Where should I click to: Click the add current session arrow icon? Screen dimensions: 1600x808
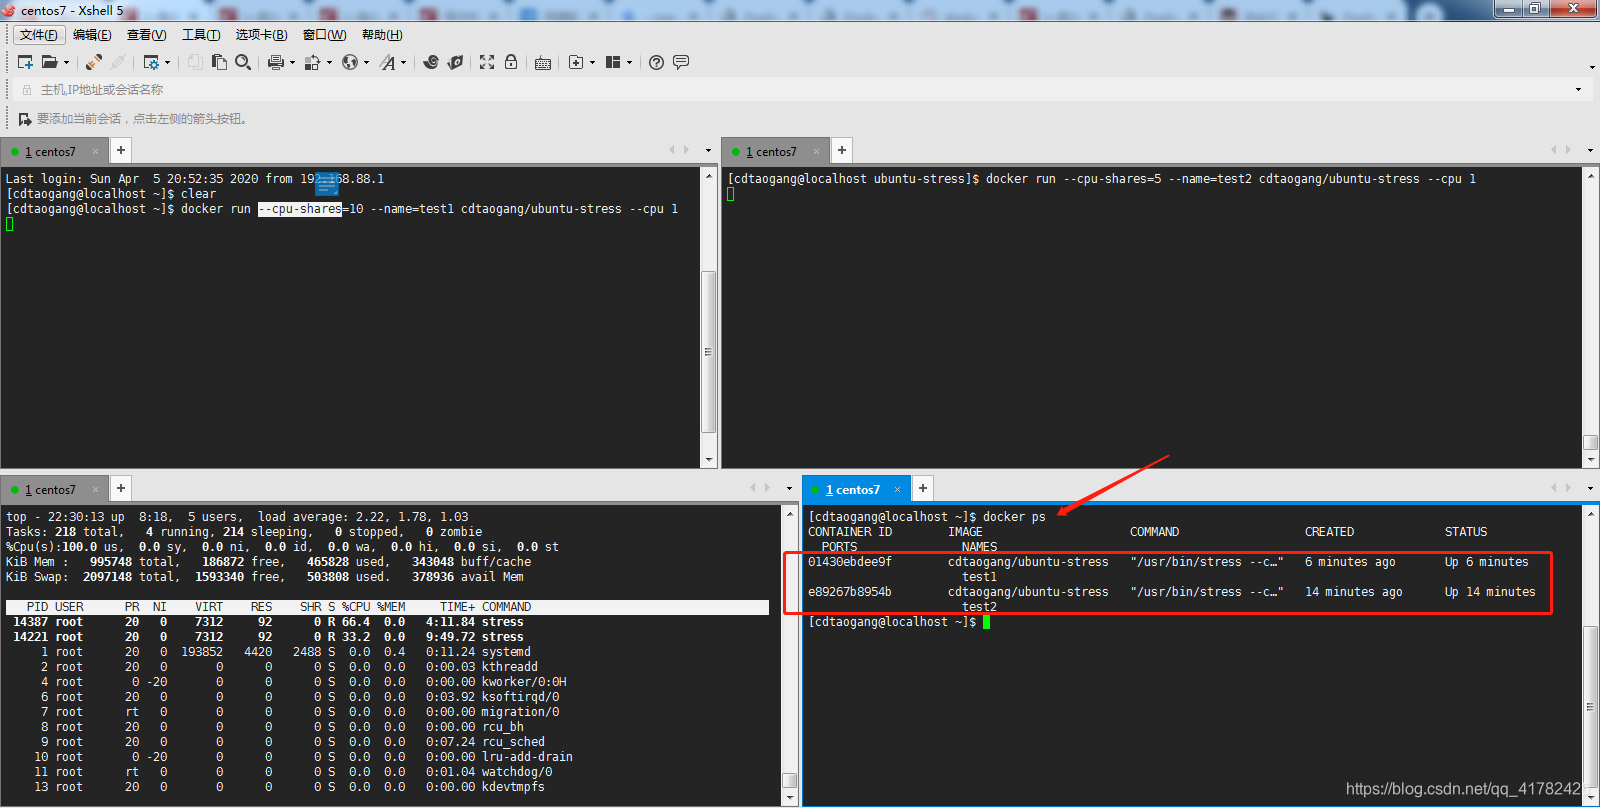[25, 119]
